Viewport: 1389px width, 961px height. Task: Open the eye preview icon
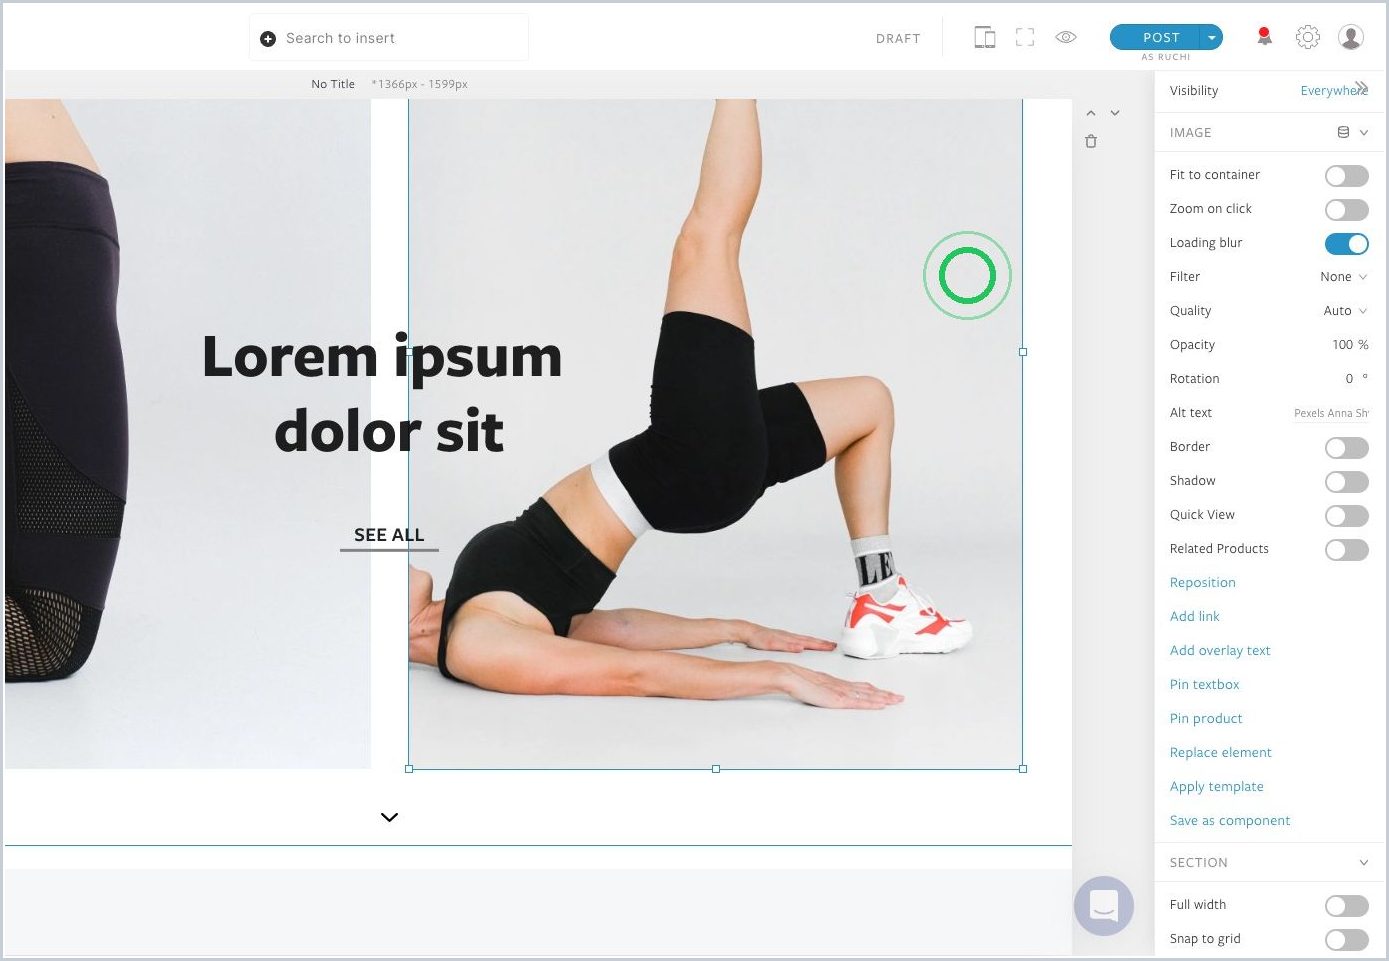point(1066,38)
